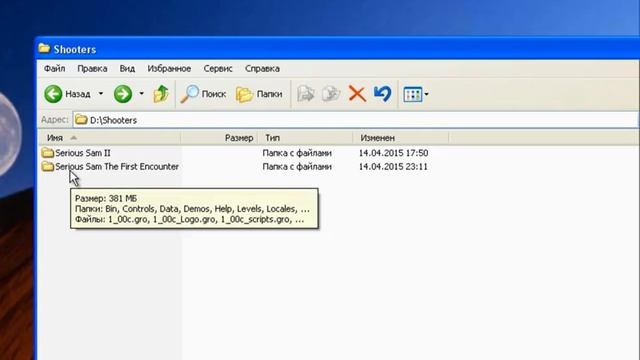Select Serious Sam The First Encounter folder name
The width and height of the screenshot is (640, 360).
pyautogui.click(x=117, y=167)
